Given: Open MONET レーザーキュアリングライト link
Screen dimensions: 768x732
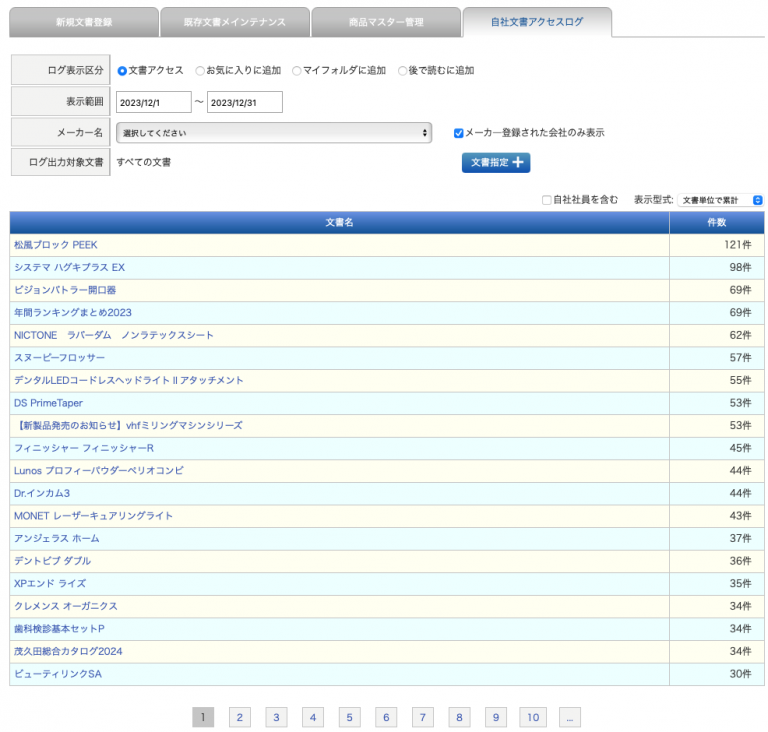Looking at the screenshot, I should [x=93, y=515].
